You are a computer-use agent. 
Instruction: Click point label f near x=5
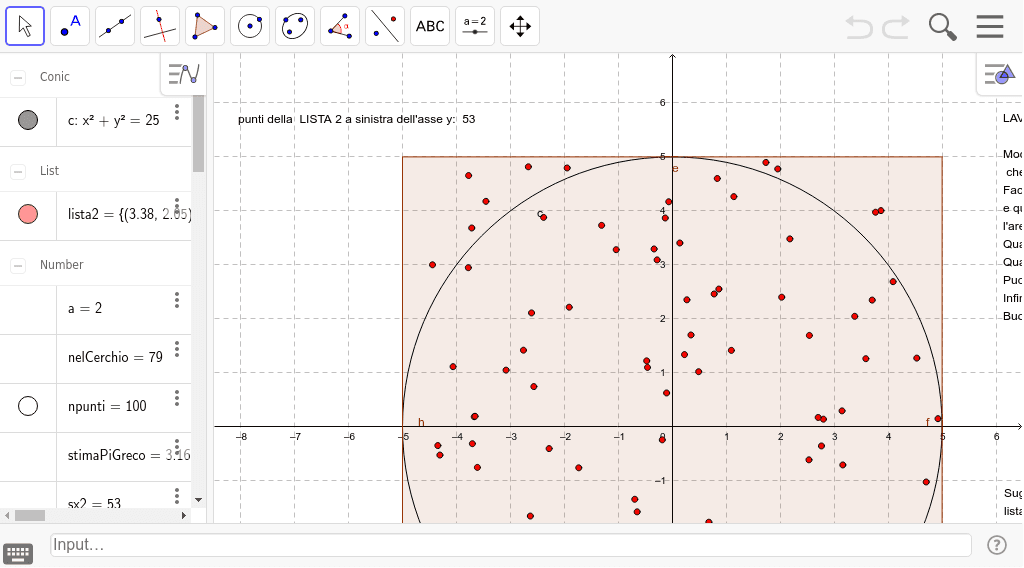pos(927,422)
